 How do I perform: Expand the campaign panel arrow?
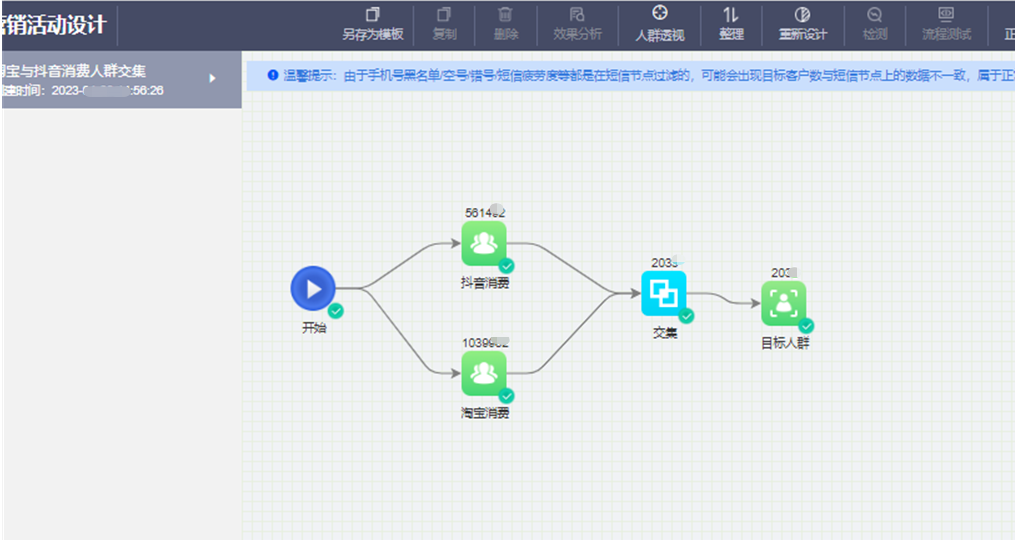pos(212,78)
